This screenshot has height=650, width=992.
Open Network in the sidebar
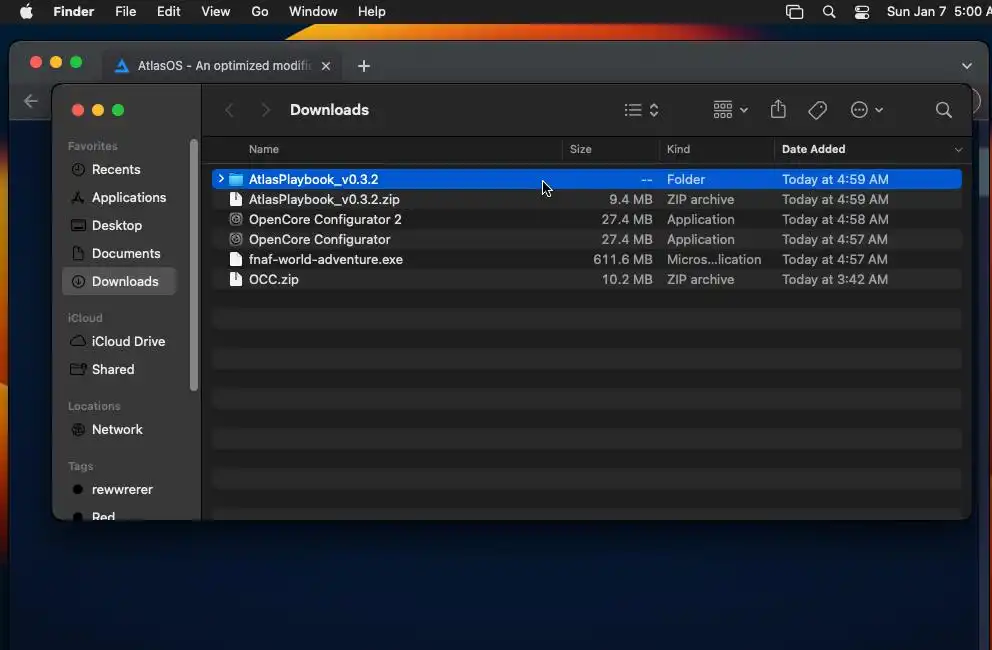click(x=119, y=429)
